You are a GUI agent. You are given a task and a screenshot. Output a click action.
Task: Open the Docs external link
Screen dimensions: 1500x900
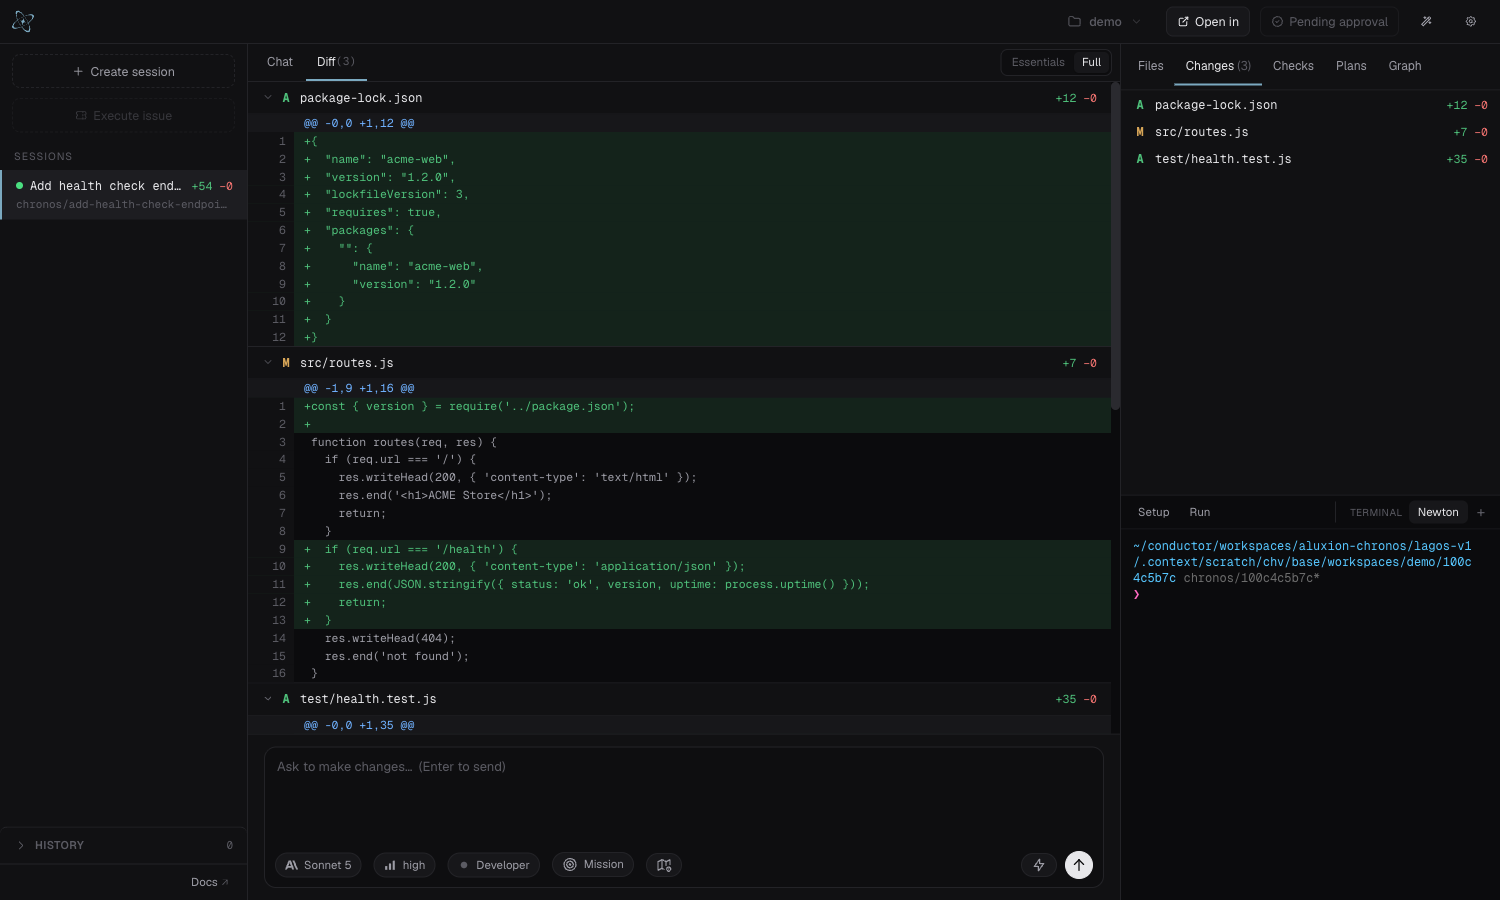[x=210, y=882]
